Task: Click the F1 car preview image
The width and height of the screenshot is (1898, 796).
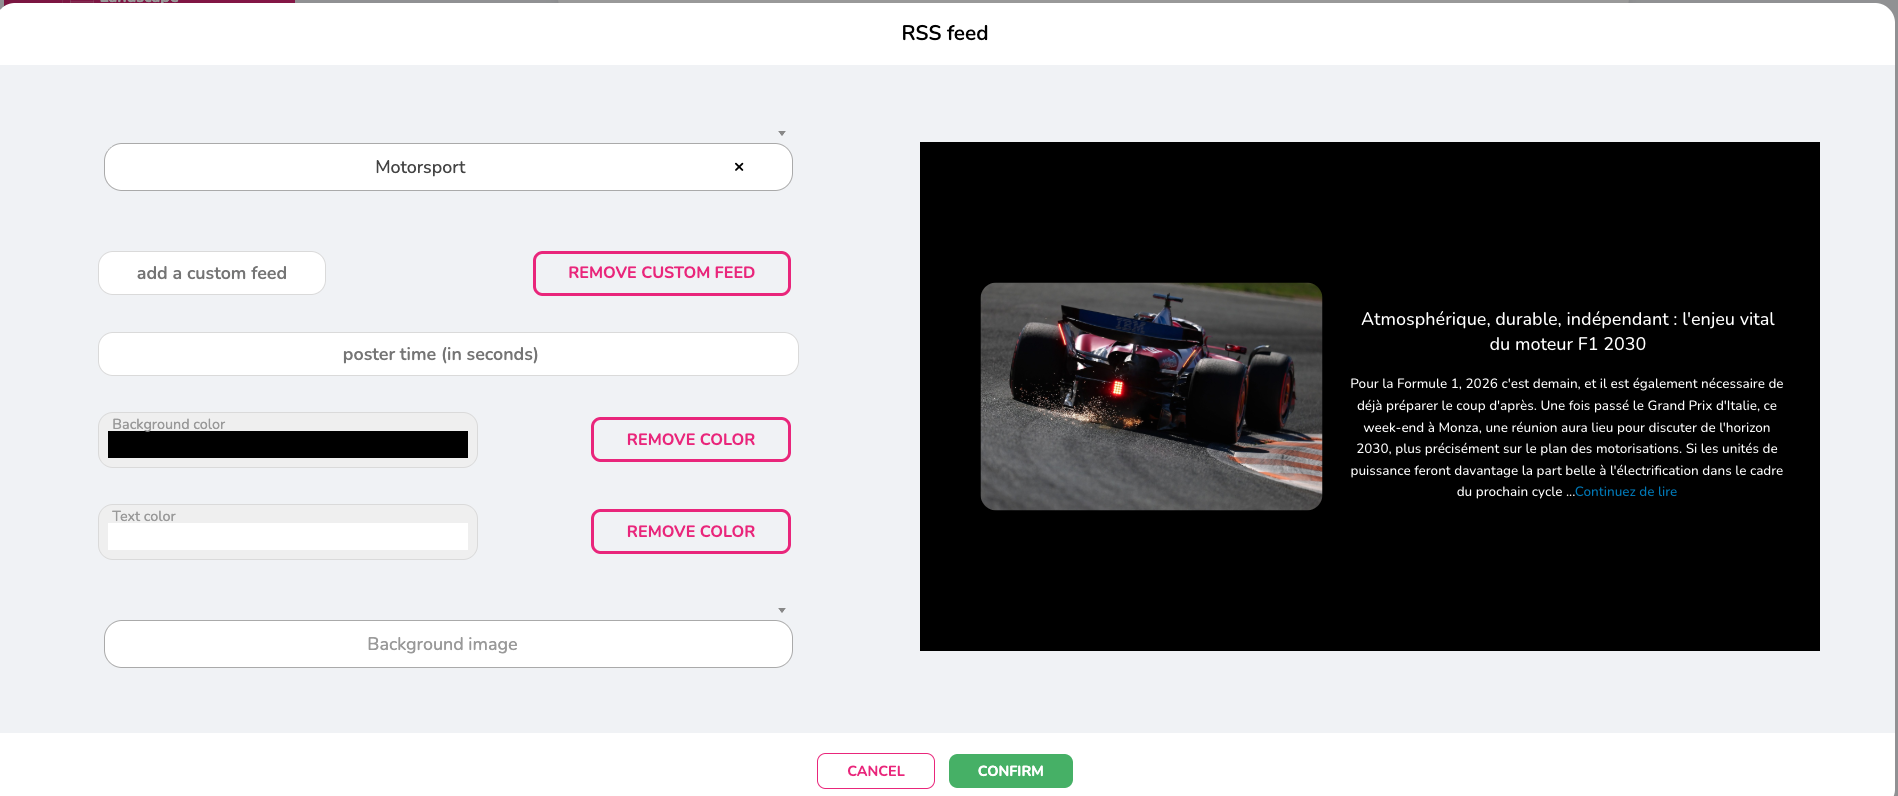Action: point(1151,396)
